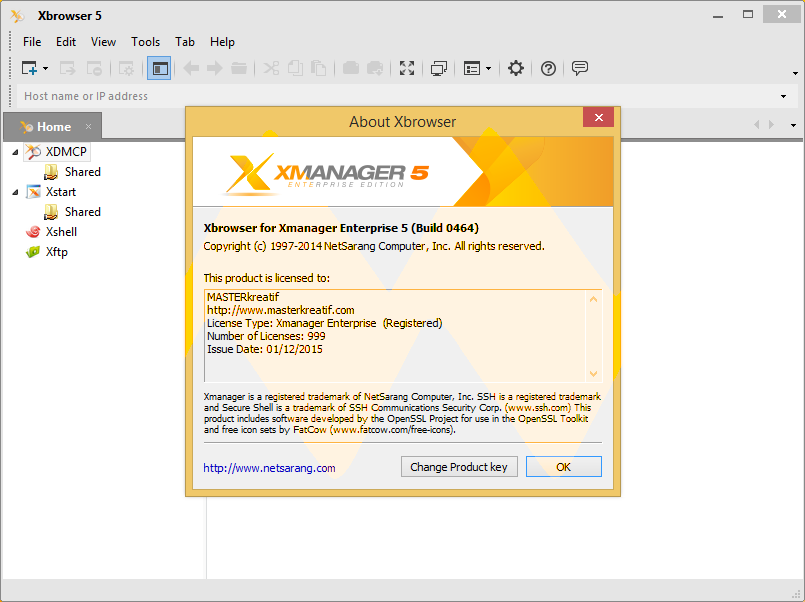
Task: Click the MASTERkreatif license text line
Action: pos(243,297)
